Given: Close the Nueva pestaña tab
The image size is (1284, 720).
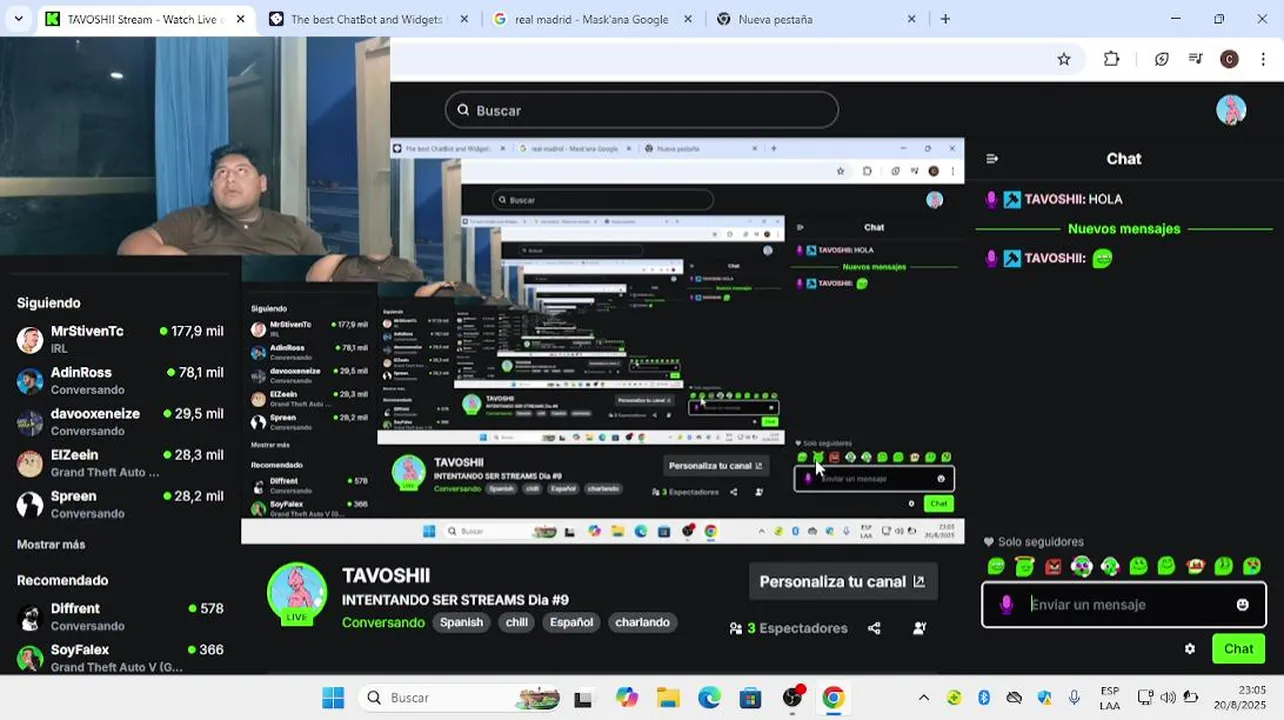Looking at the screenshot, I should (x=911, y=19).
